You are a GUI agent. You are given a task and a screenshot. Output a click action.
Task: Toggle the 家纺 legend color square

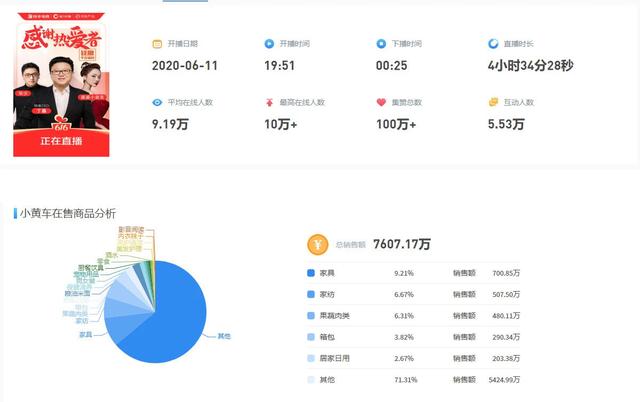click(311, 294)
